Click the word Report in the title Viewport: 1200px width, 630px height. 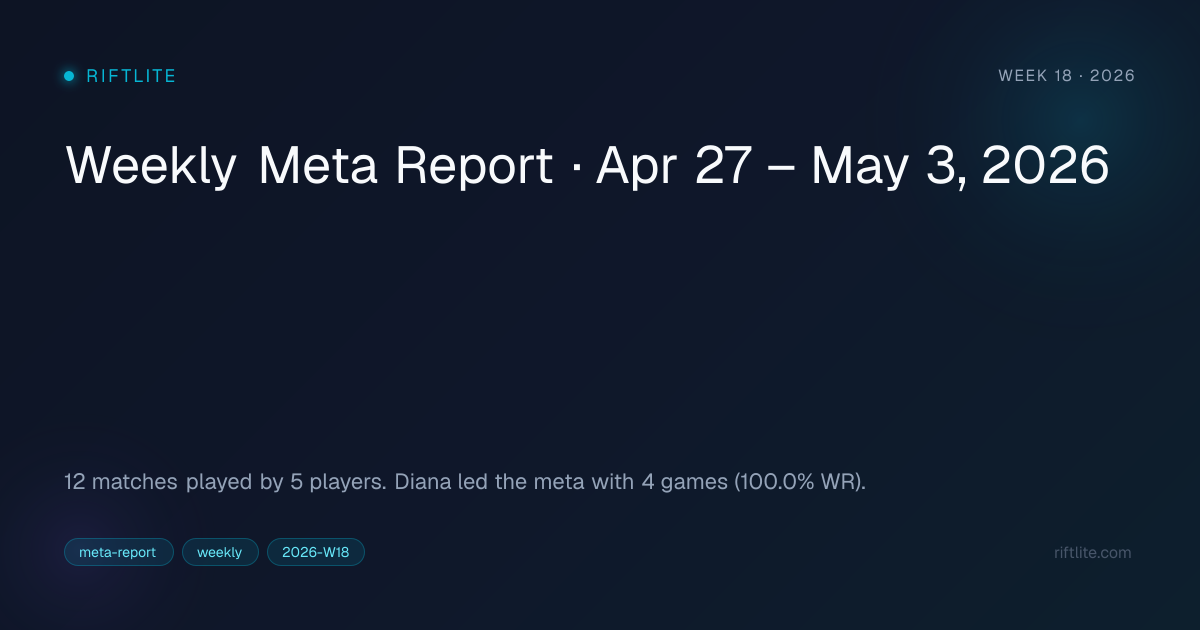coord(474,166)
